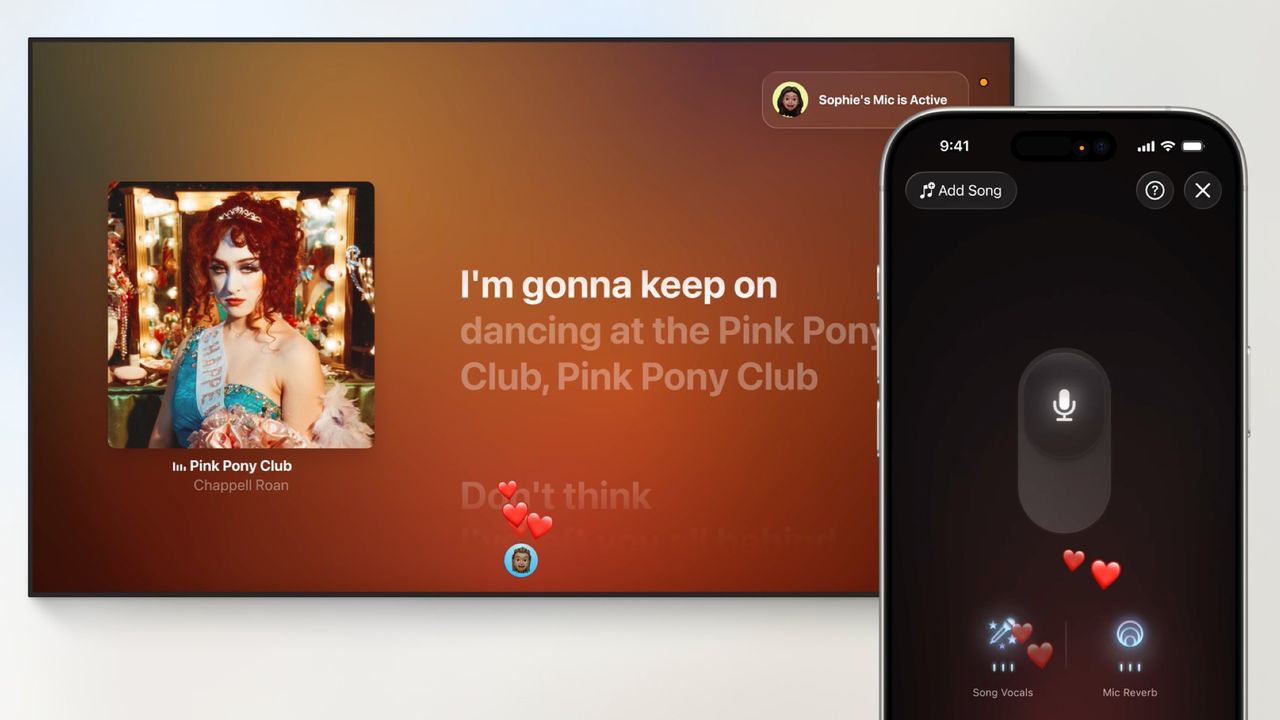Adjust the Mic Reverb control
This screenshot has height=720, width=1280.
[x=1130, y=644]
